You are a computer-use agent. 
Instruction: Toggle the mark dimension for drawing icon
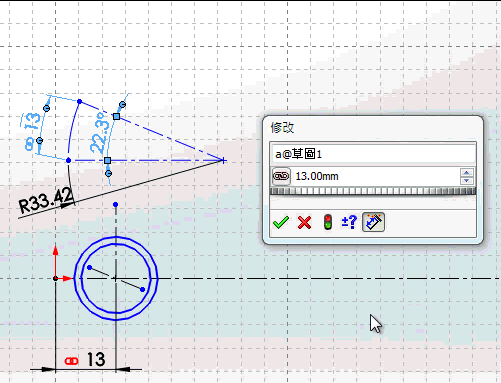pos(373,222)
